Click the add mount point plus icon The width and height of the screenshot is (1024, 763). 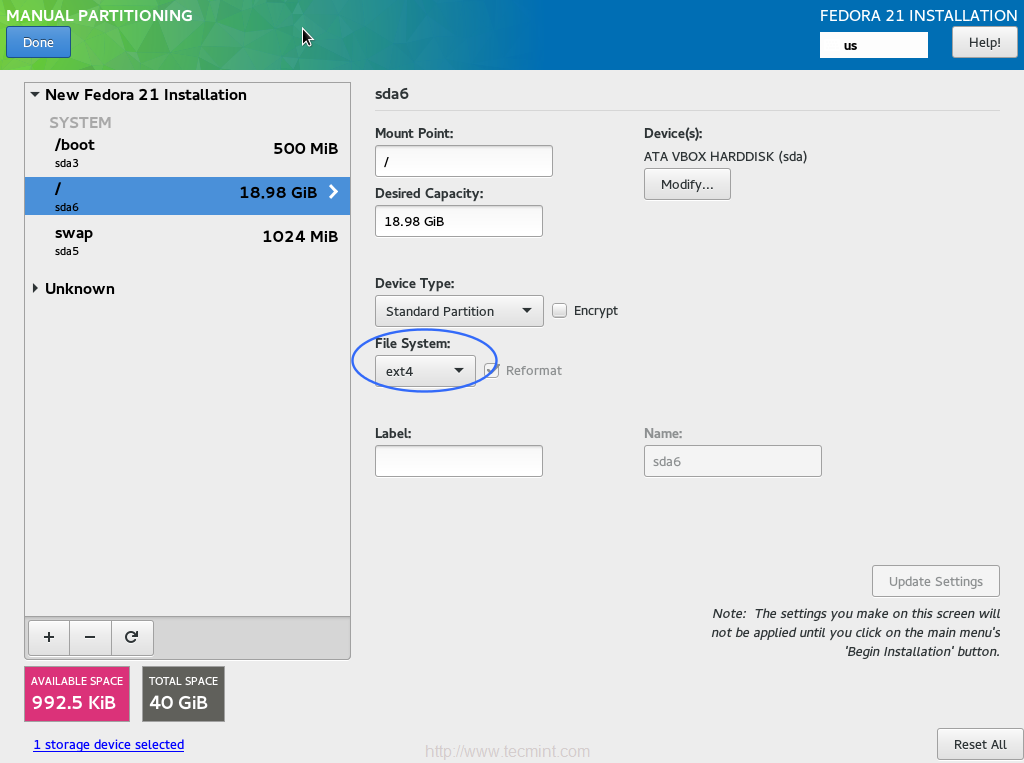pos(49,637)
